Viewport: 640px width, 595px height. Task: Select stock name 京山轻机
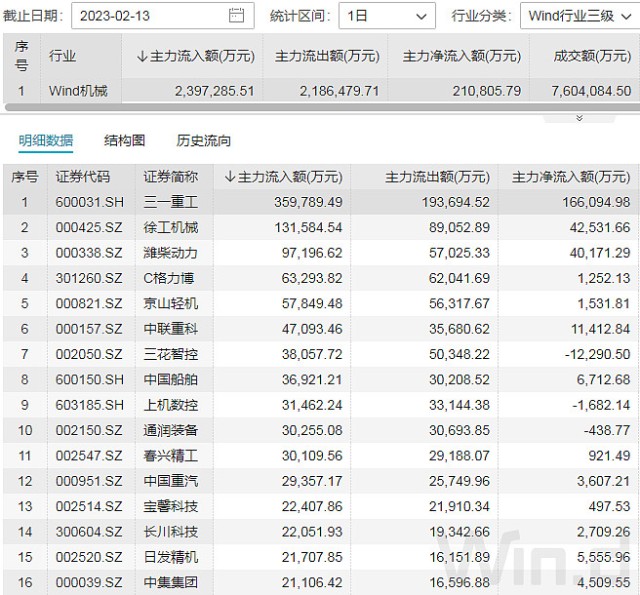click(x=171, y=303)
